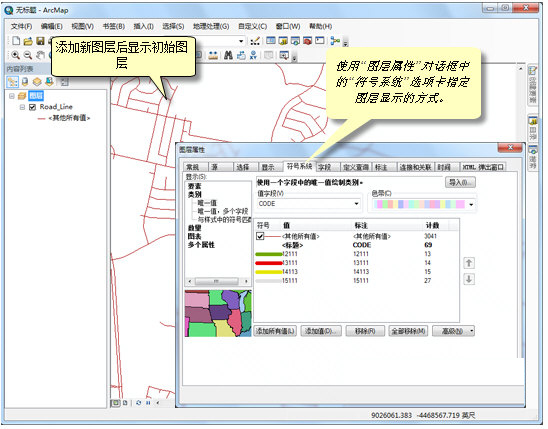Click the Go To XY icon

(x=253, y=55)
